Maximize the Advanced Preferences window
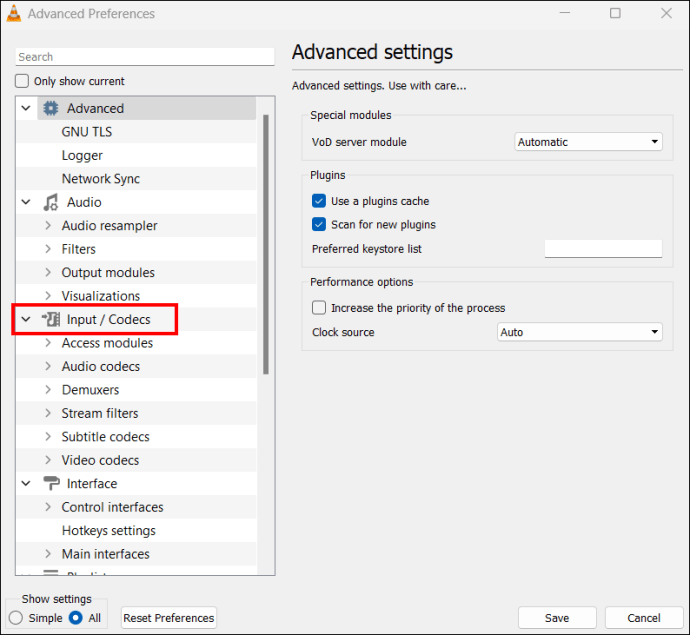The height and width of the screenshot is (635, 690). tap(615, 13)
